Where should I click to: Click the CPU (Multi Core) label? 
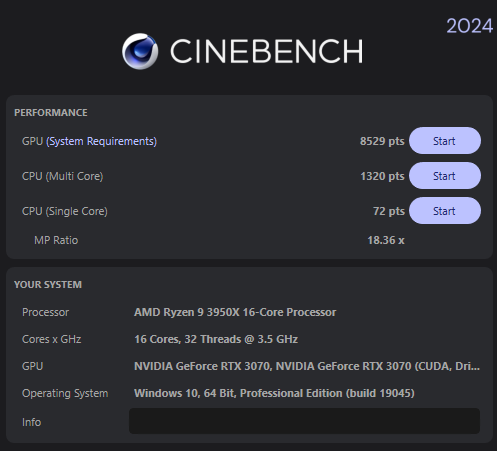click(x=63, y=176)
